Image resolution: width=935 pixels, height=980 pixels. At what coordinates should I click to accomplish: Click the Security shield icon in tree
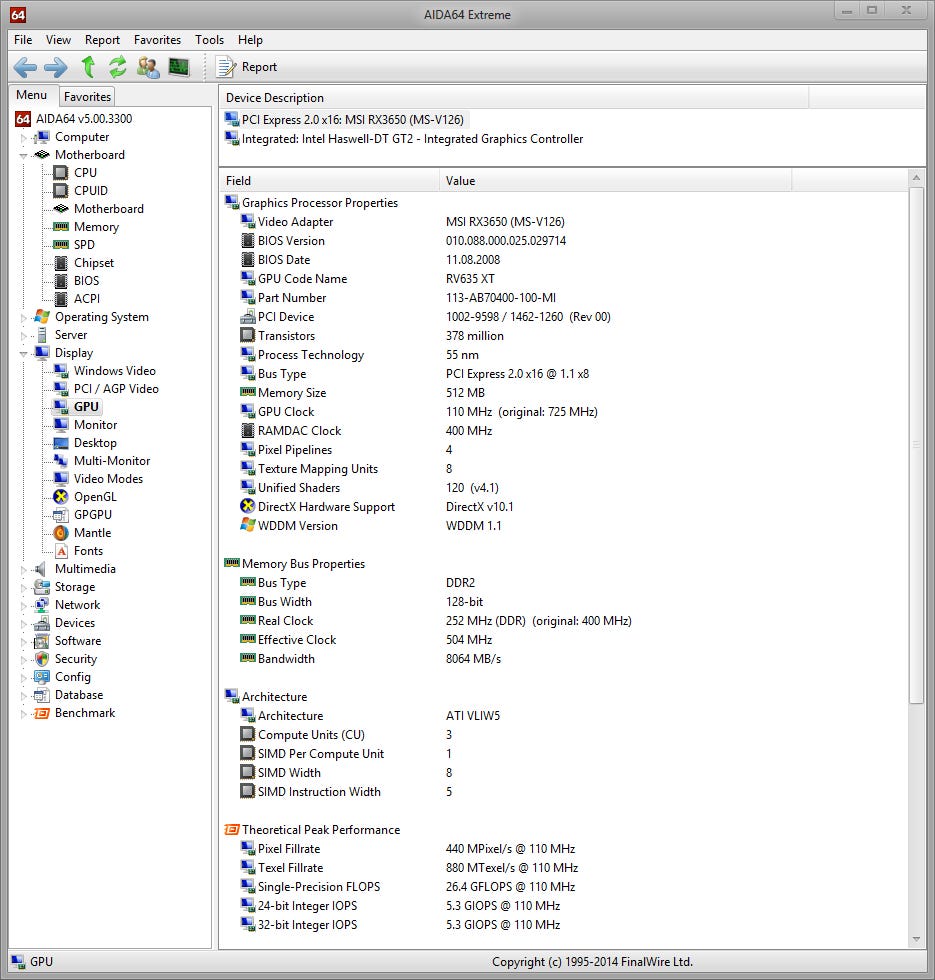point(42,659)
